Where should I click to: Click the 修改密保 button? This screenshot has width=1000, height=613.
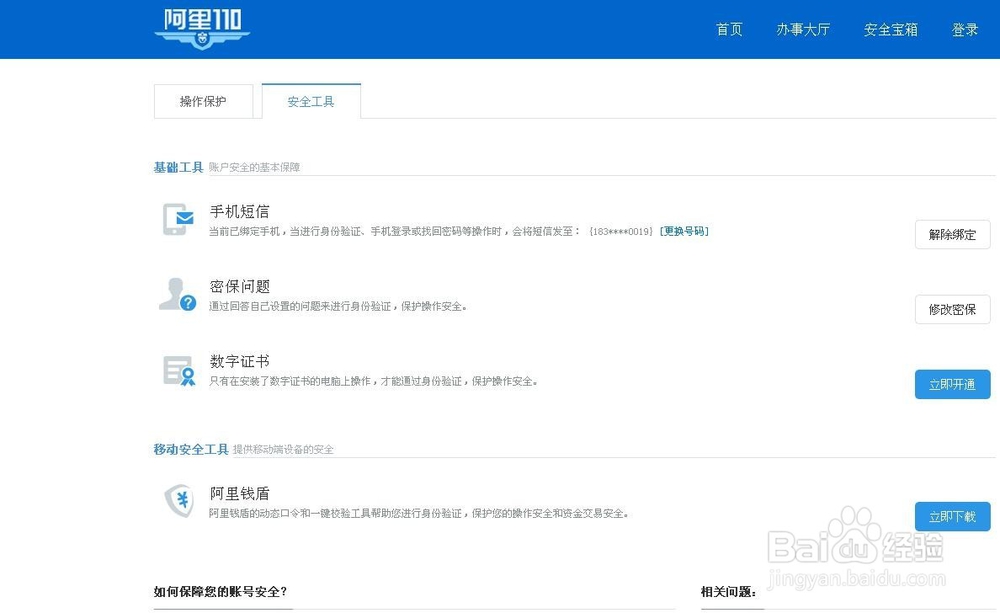pyautogui.click(x=952, y=310)
